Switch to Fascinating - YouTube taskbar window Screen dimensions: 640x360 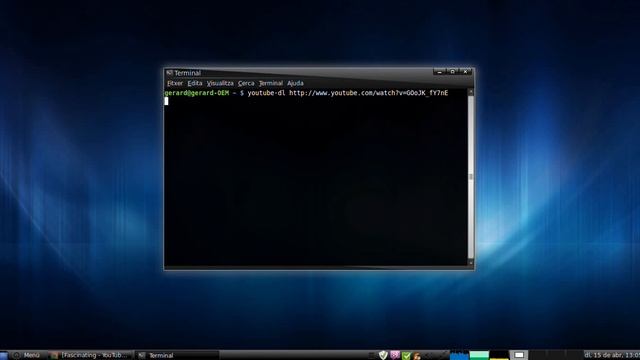[91, 355]
